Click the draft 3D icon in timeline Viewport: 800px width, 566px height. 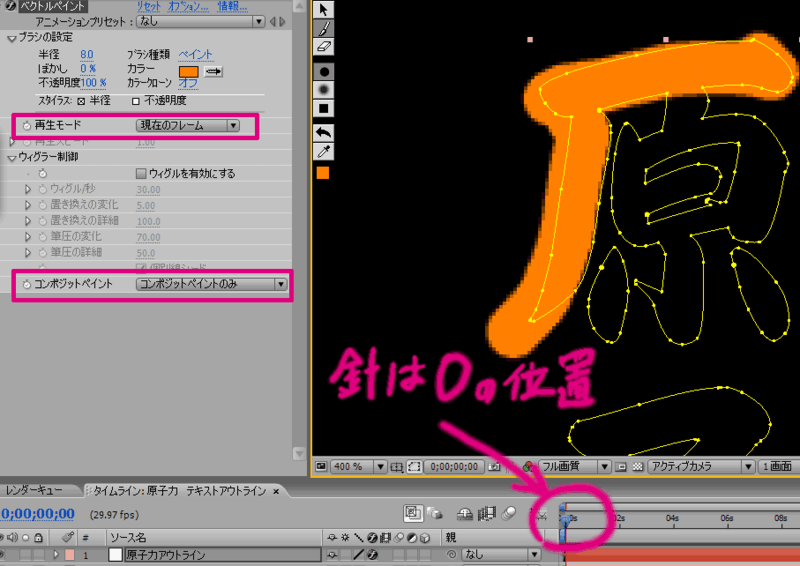tap(435, 513)
